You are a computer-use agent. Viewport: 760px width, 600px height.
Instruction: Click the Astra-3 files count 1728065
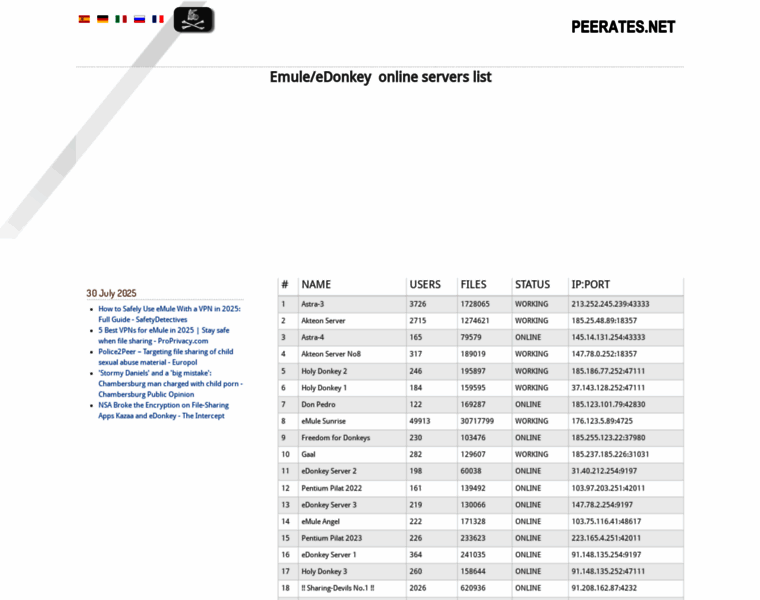coord(475,304)
